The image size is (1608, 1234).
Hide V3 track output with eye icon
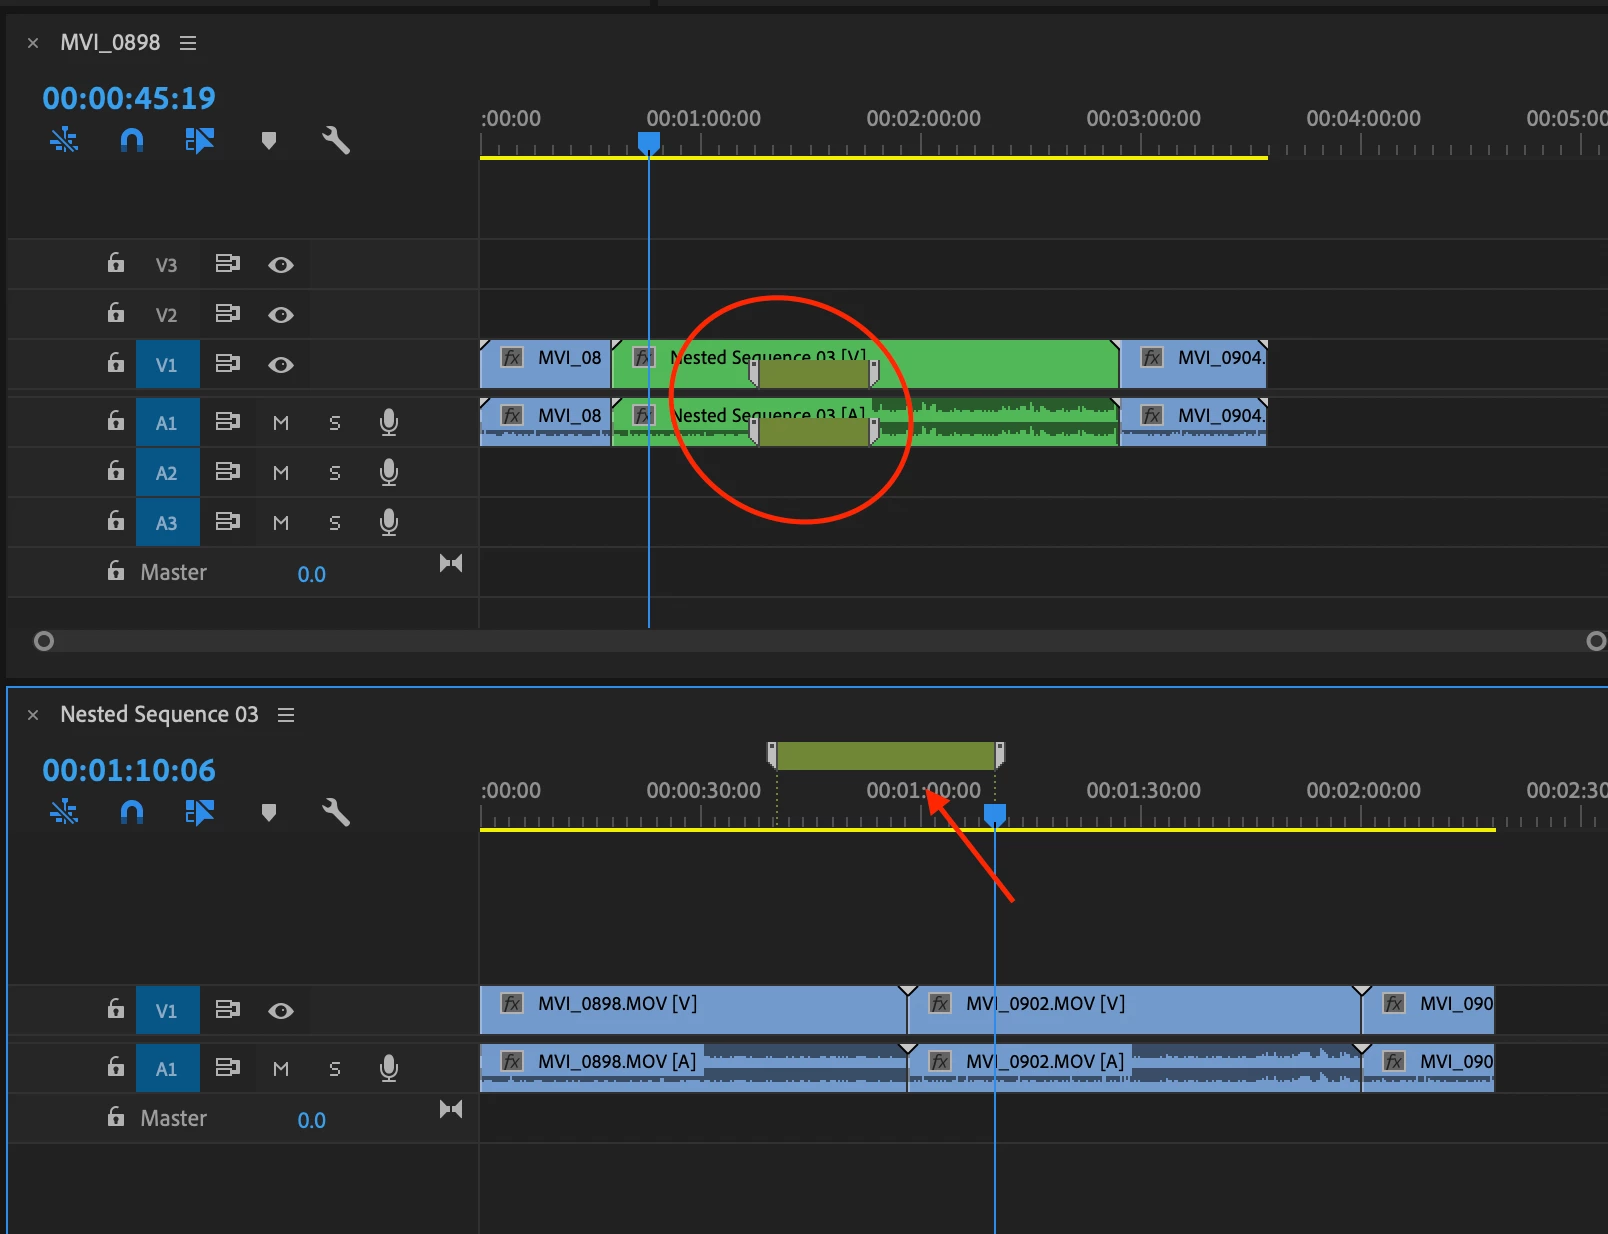[x=281, y=265]
